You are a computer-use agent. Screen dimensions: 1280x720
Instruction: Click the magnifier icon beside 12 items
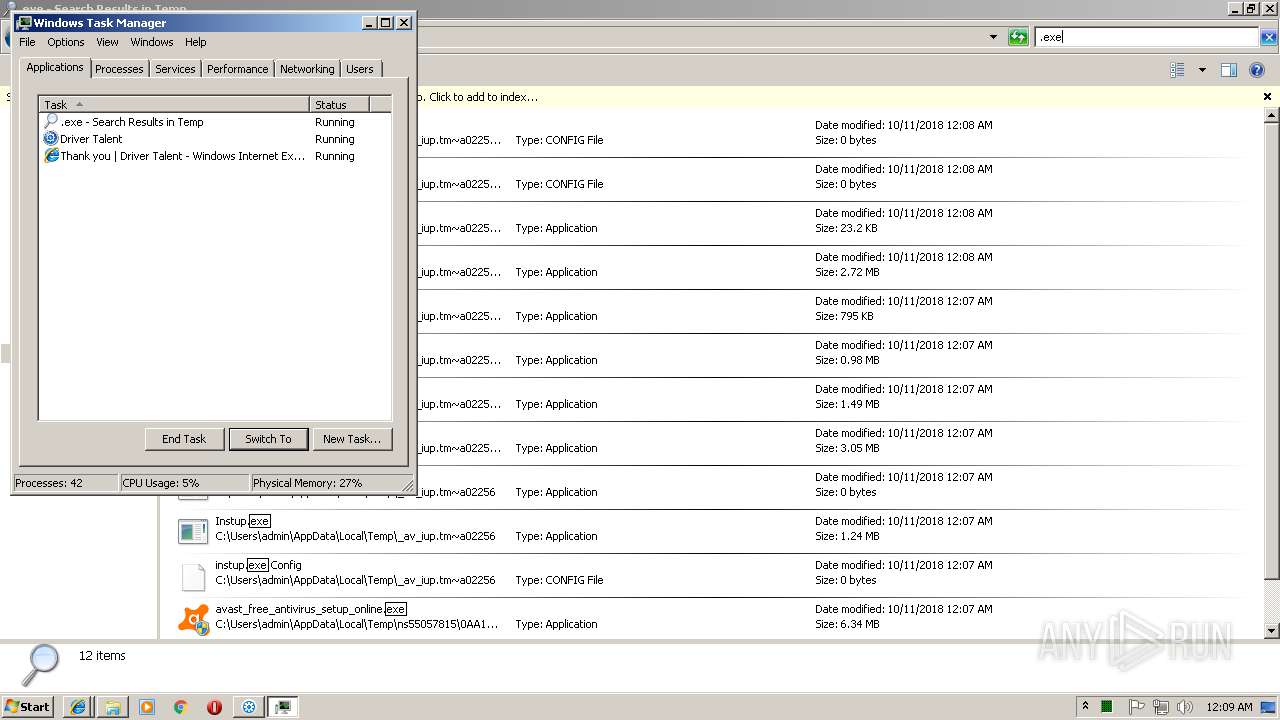(x=42, y=663)
